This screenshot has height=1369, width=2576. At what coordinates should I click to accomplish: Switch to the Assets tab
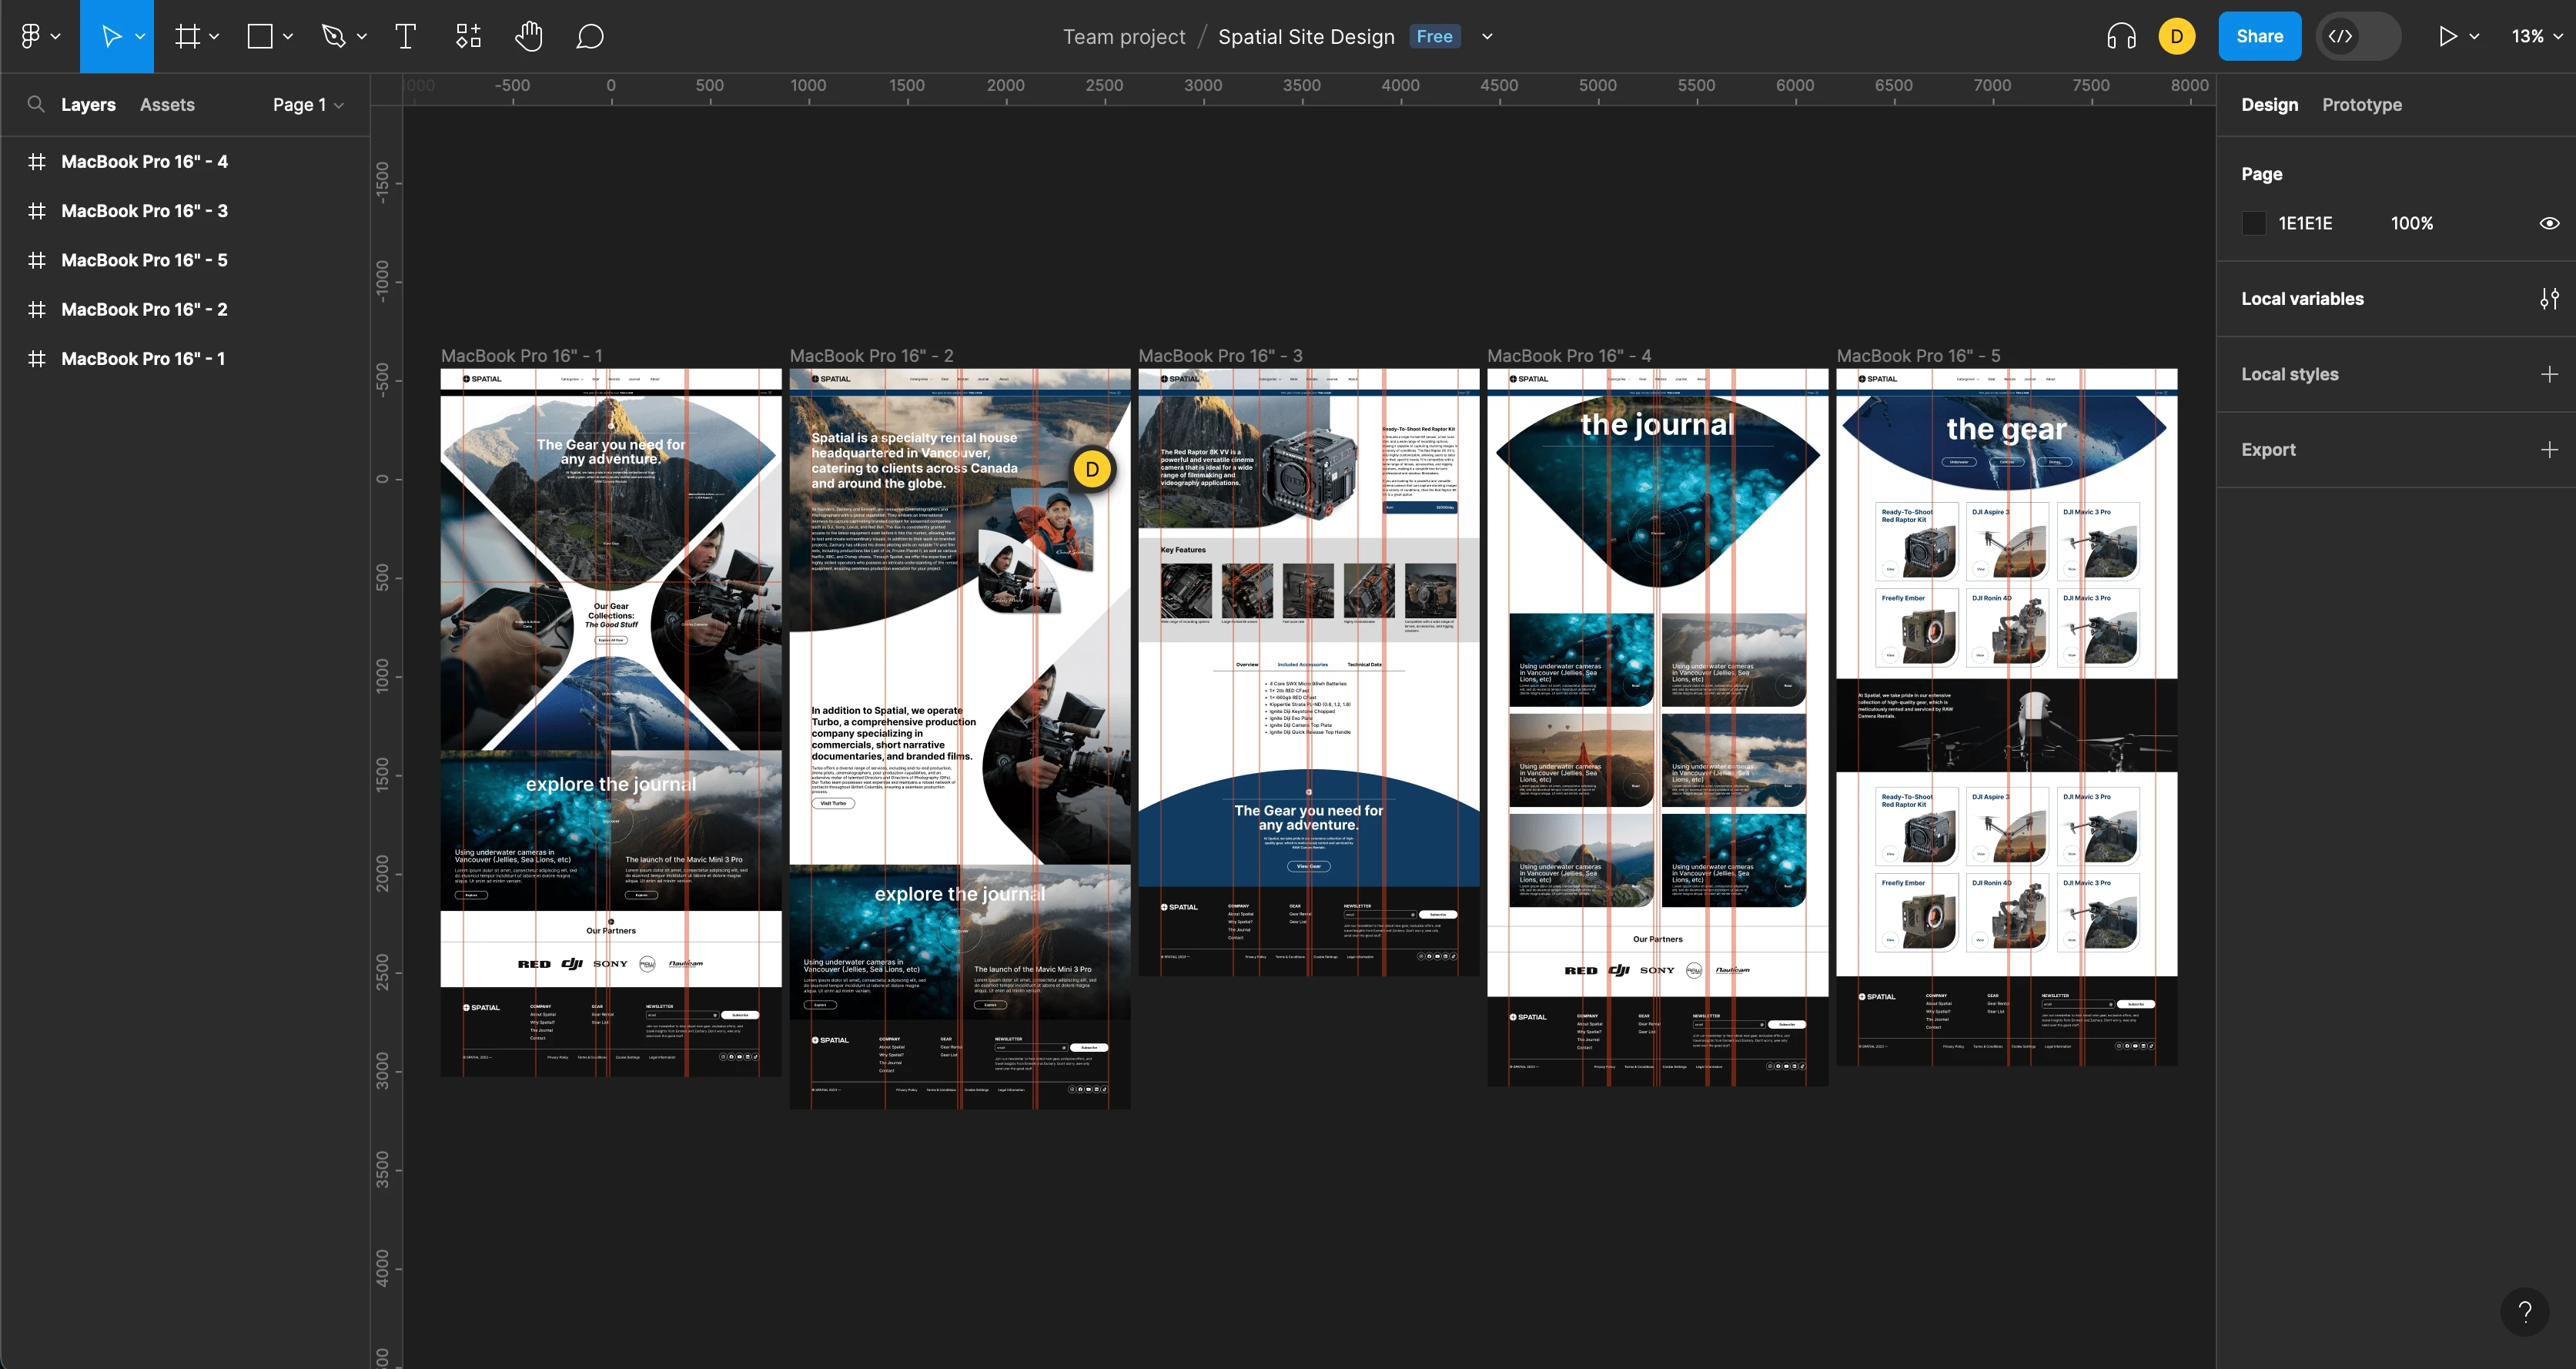click(x=167, y=105)
